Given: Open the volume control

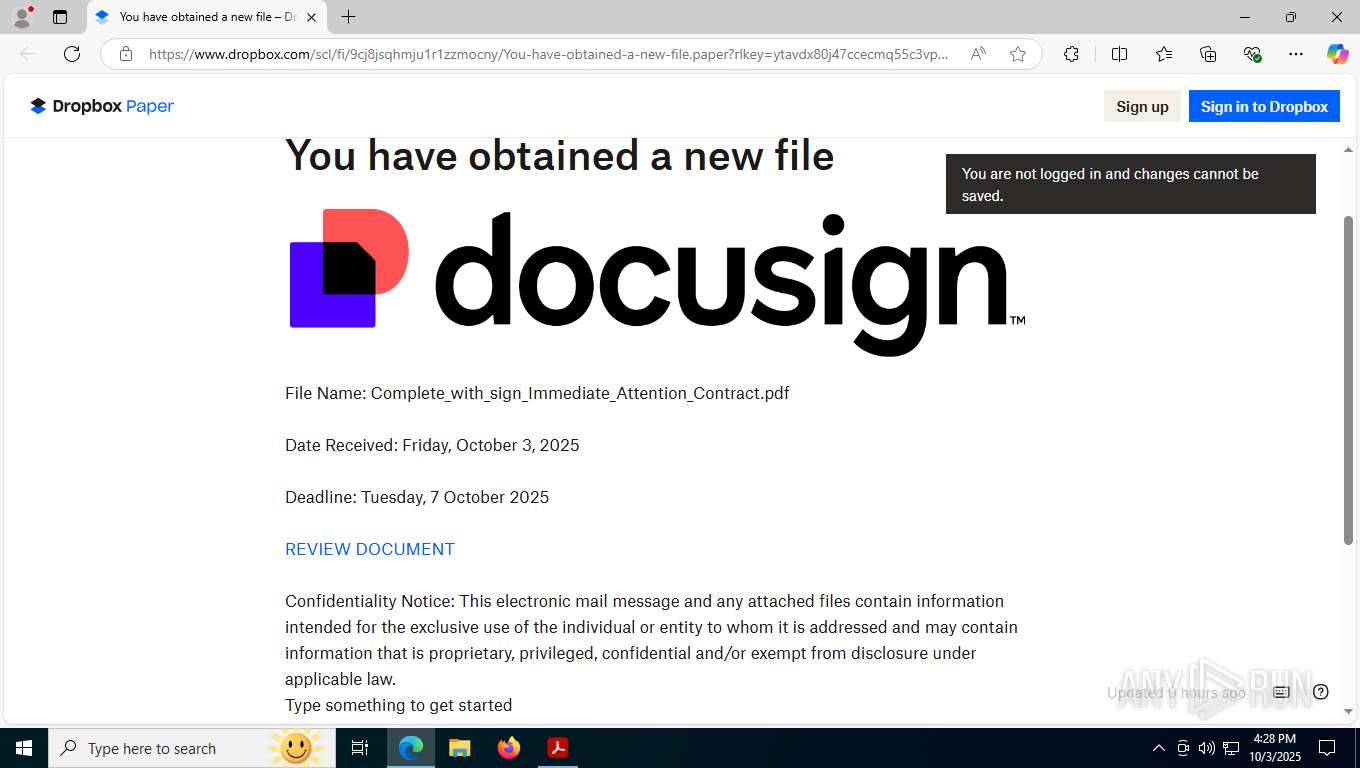Looking at the screenshot, I should [x=1206, y=748].
